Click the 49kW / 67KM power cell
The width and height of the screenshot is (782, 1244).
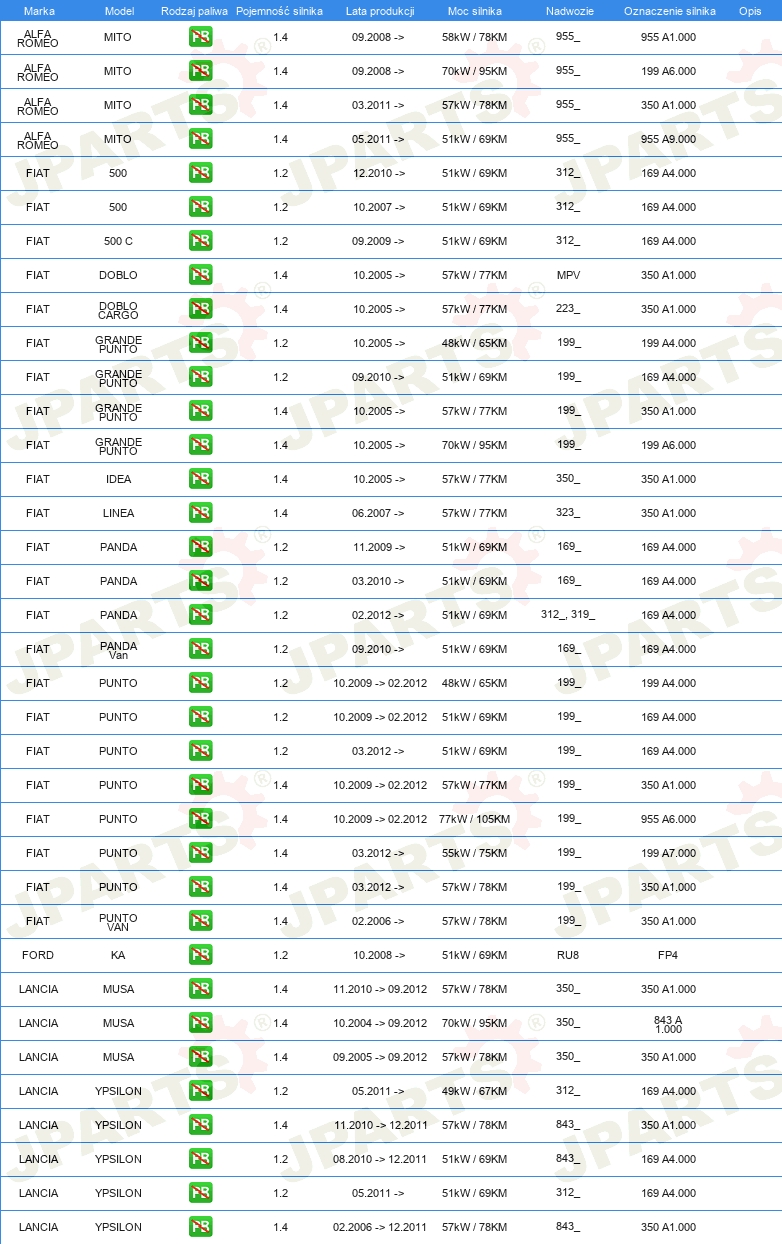point(474,1091)
